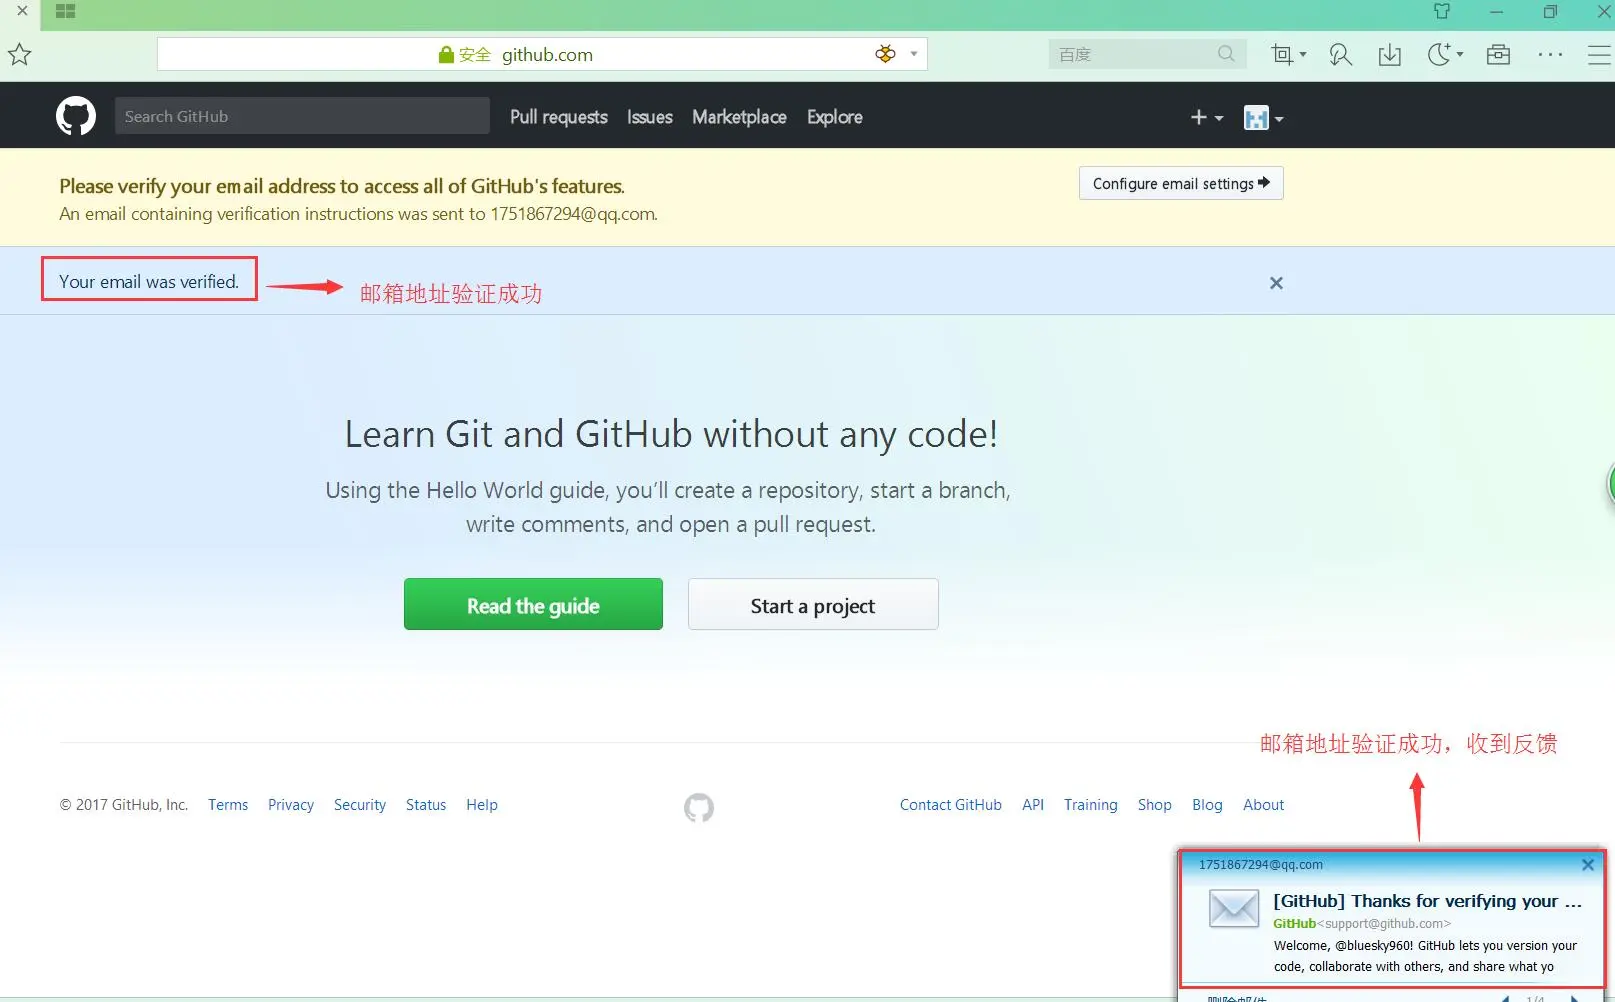The image size is (1615, 1002).
Task: Open the Security footer link
Action: 360,805
